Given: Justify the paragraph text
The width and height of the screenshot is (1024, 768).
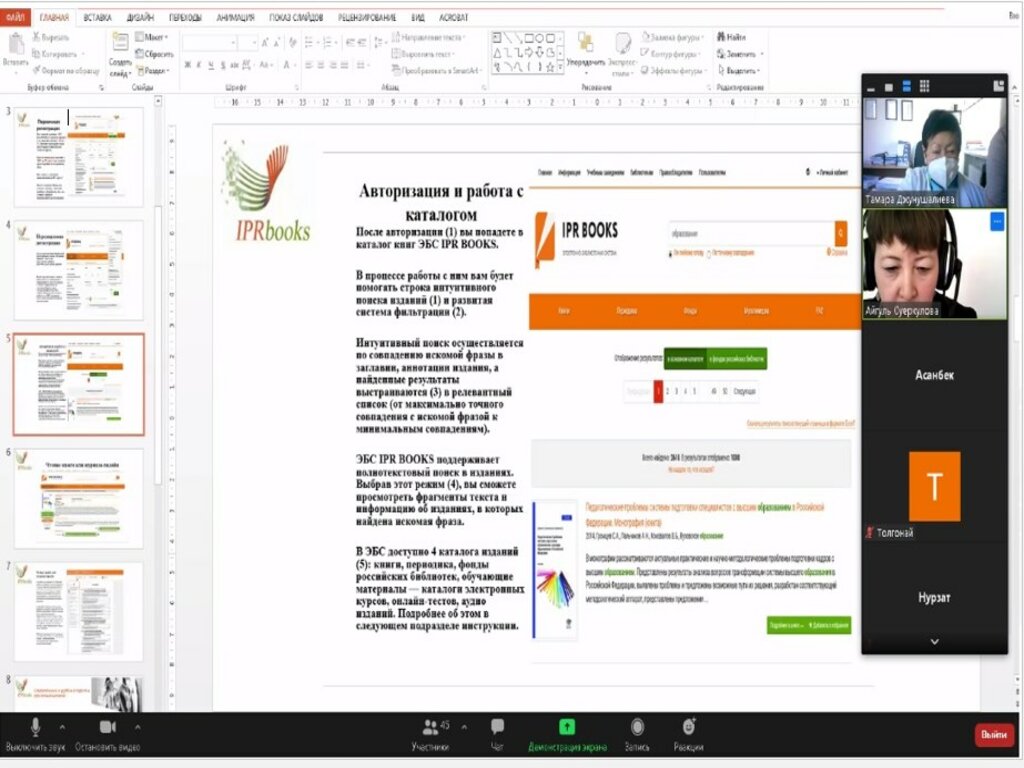Looking at the screenshot, I should point(345,65).
